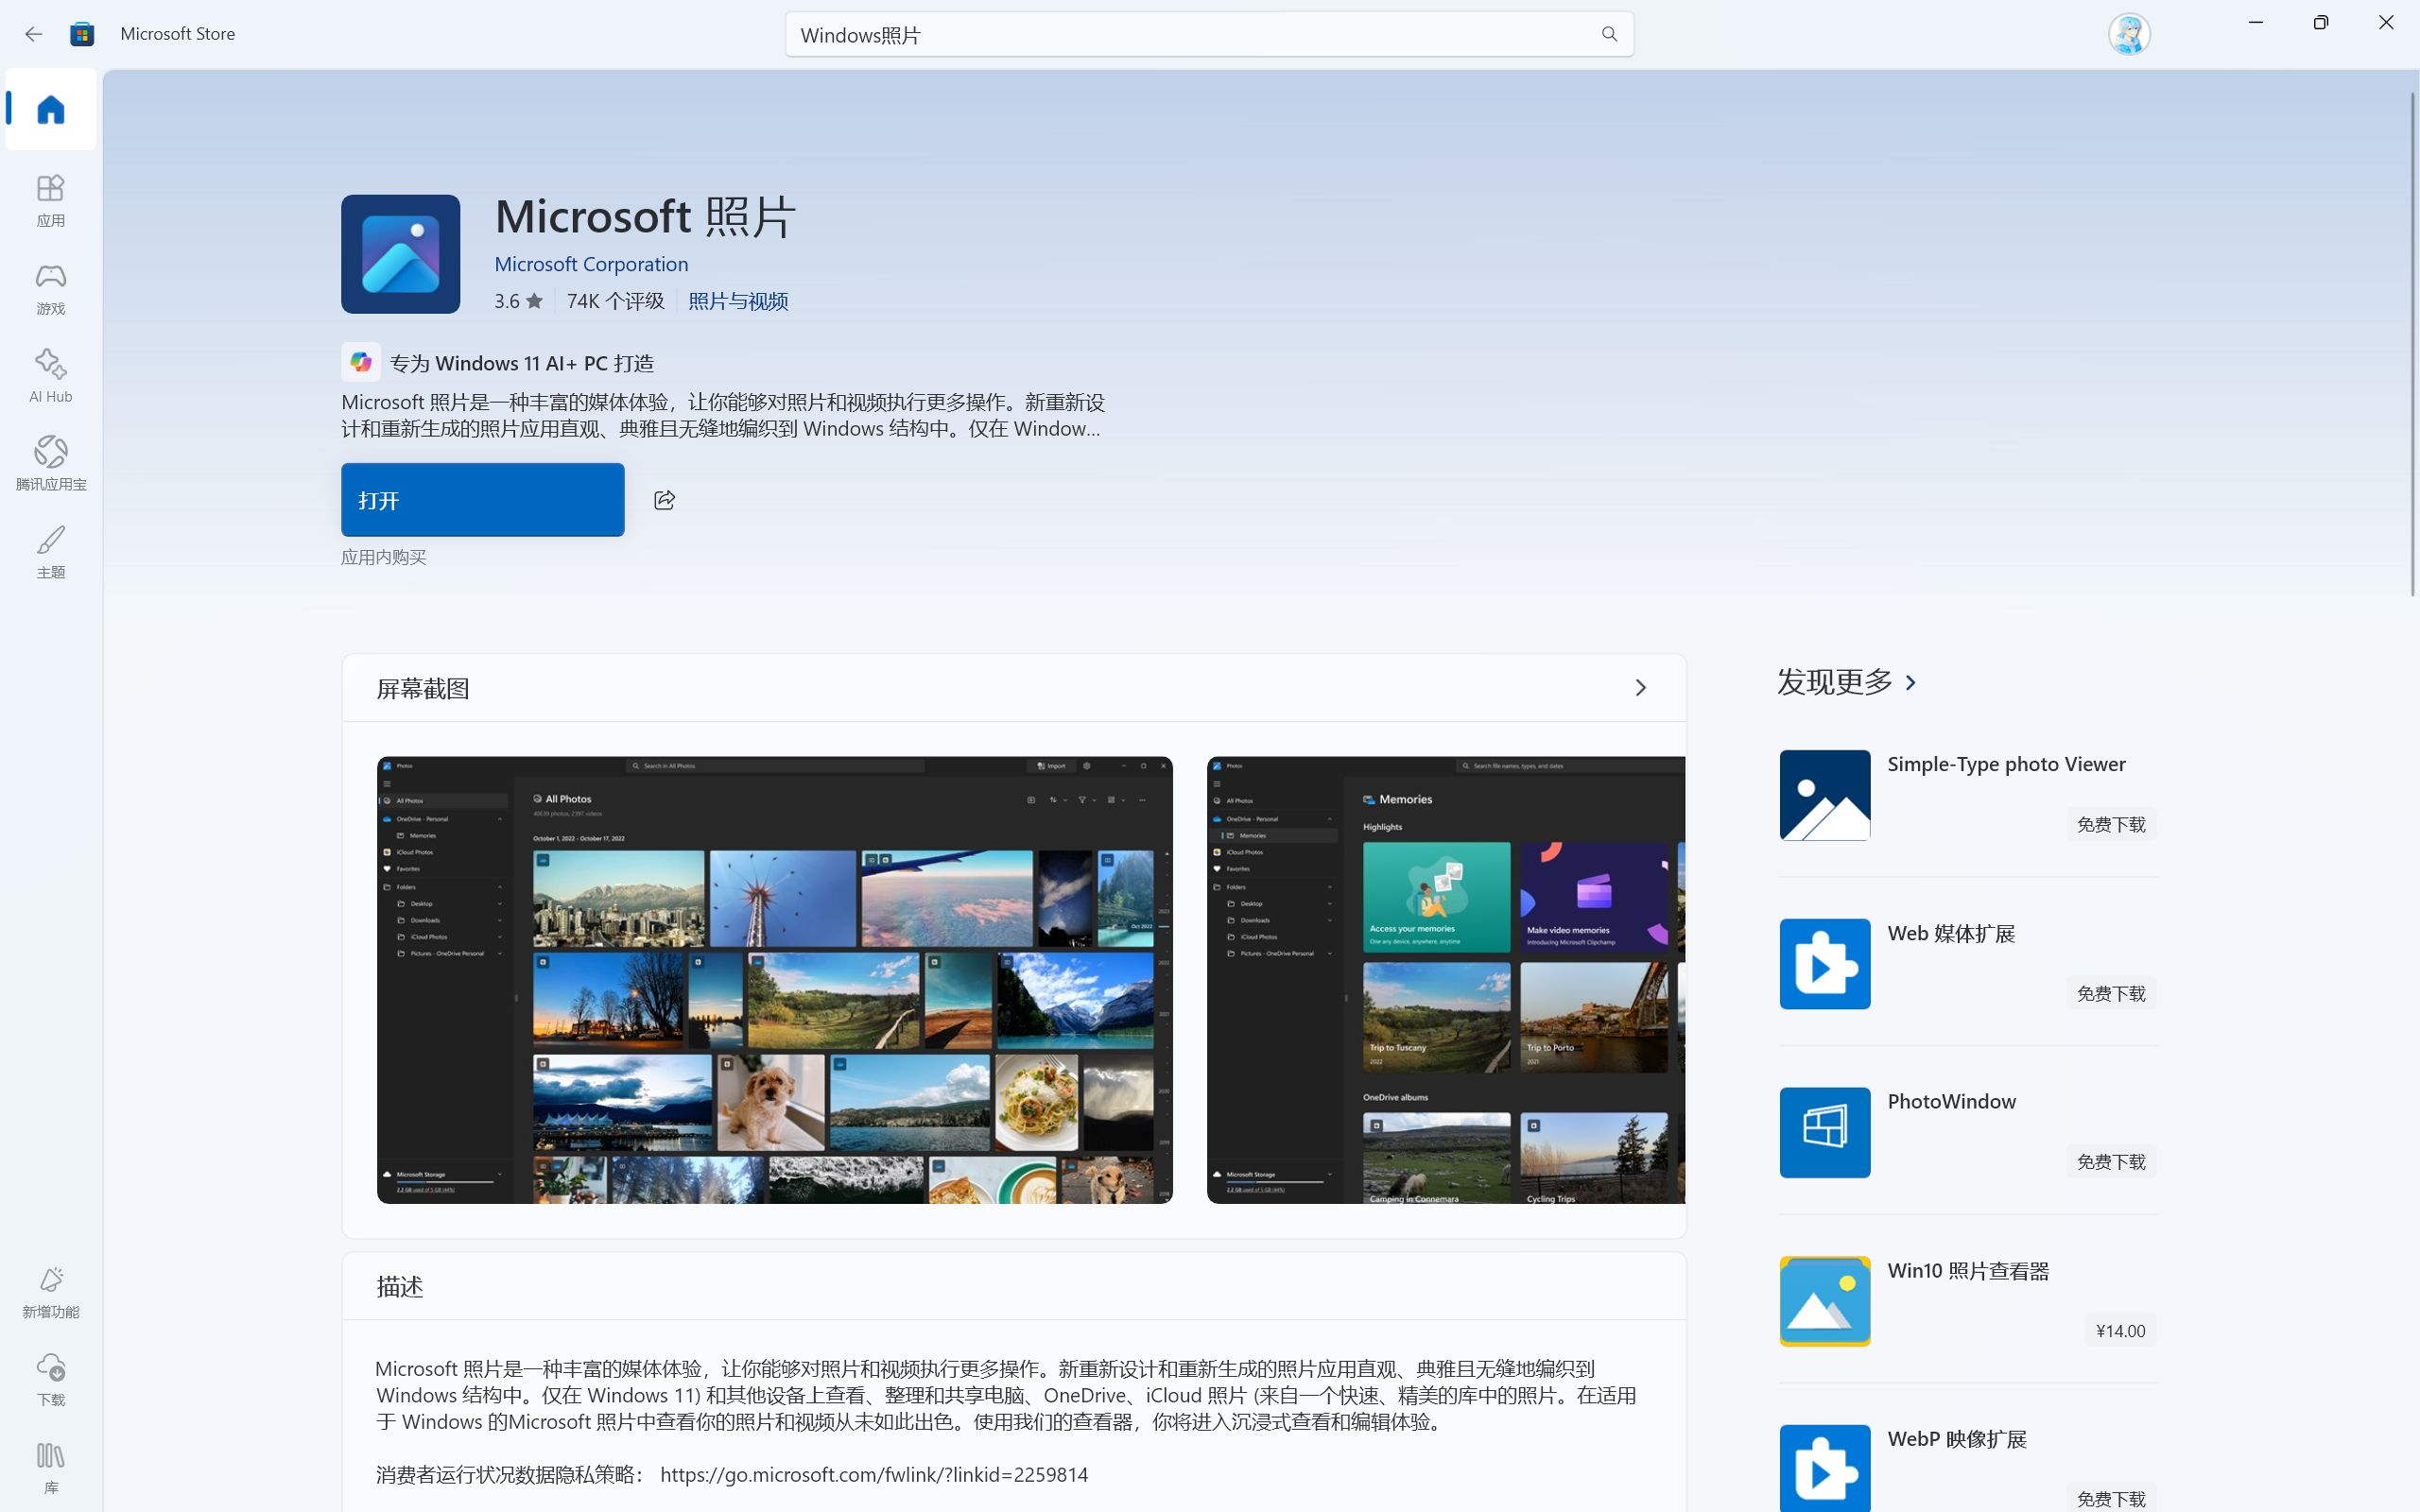The height and width of the screenshot is (1512, 2420).
Task: Click the 专为 Windows 11 AI+ PC 打造 text
Action: [x=521, y=363]
